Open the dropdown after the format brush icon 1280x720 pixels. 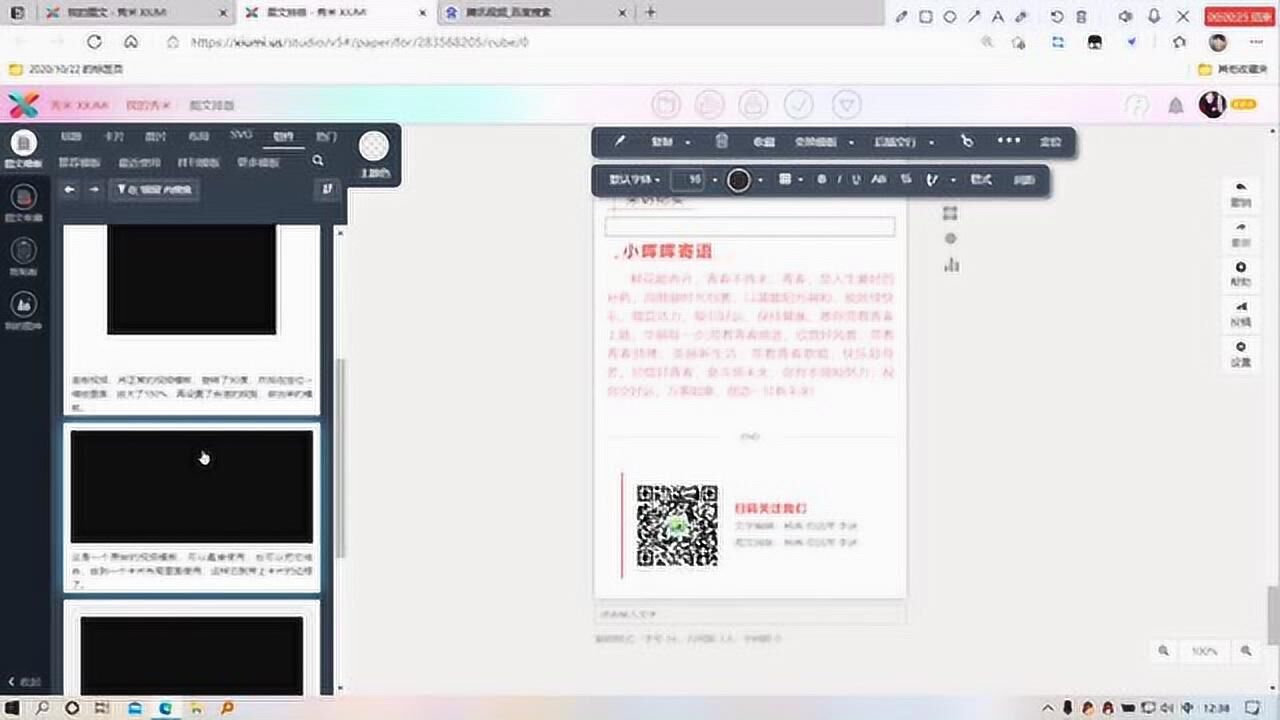[x=952, y=180]
